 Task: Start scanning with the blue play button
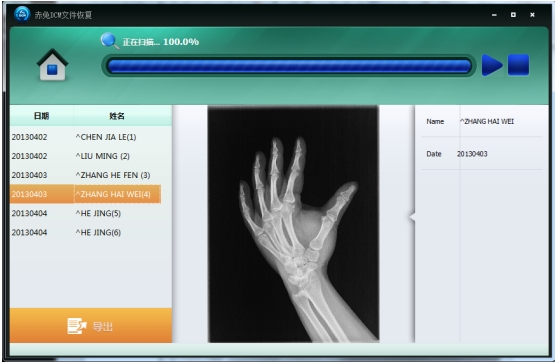pyautogui.click(x=492, y=65)
